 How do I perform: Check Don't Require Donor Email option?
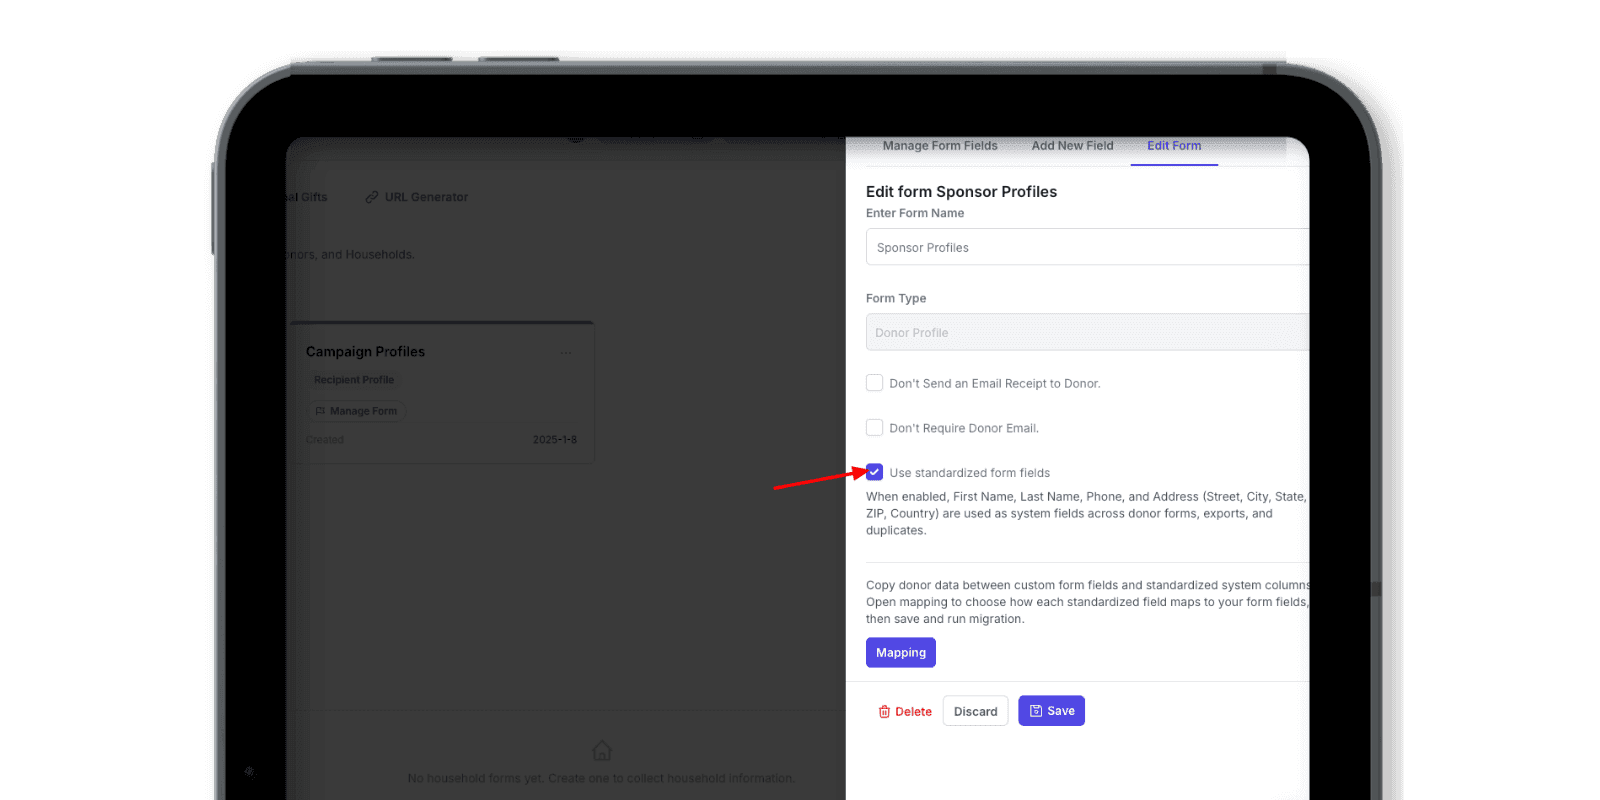[874, 427]
